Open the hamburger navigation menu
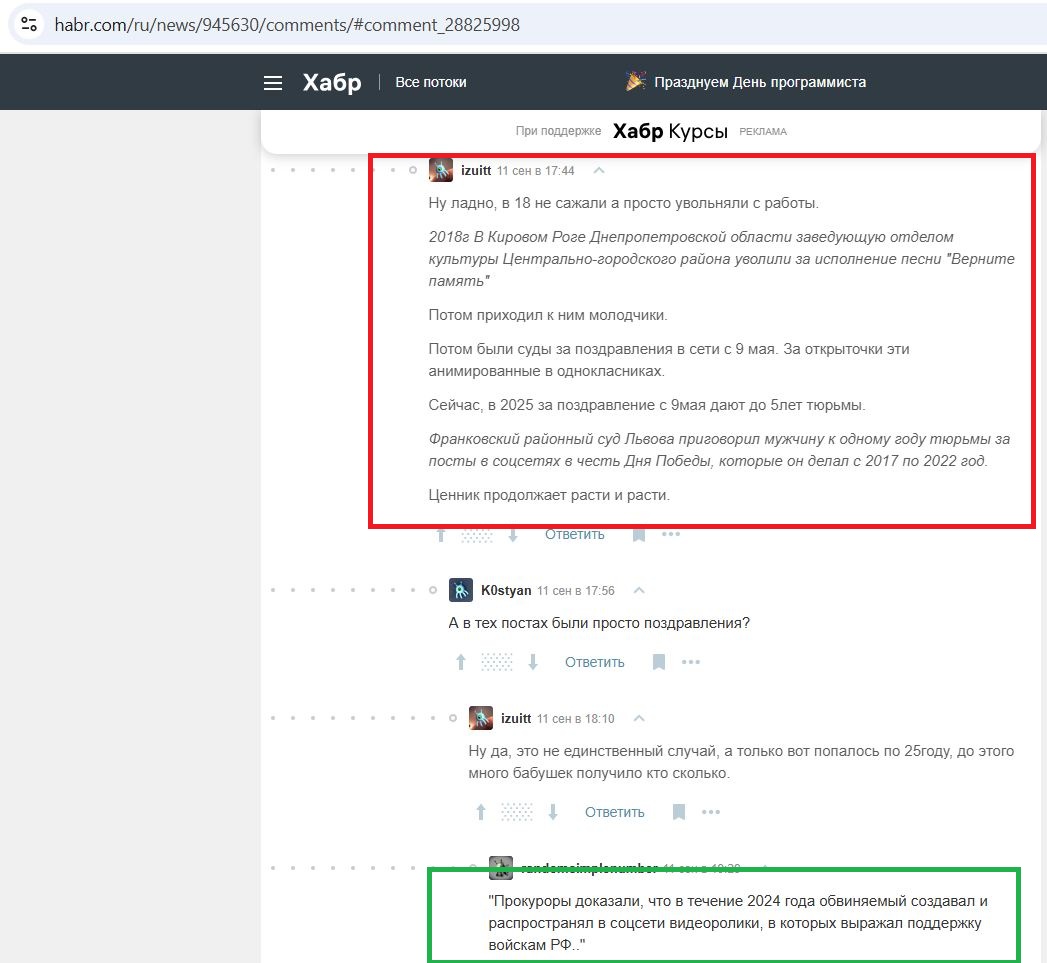This screenshot has height=963, width=1047. point(273,83)
